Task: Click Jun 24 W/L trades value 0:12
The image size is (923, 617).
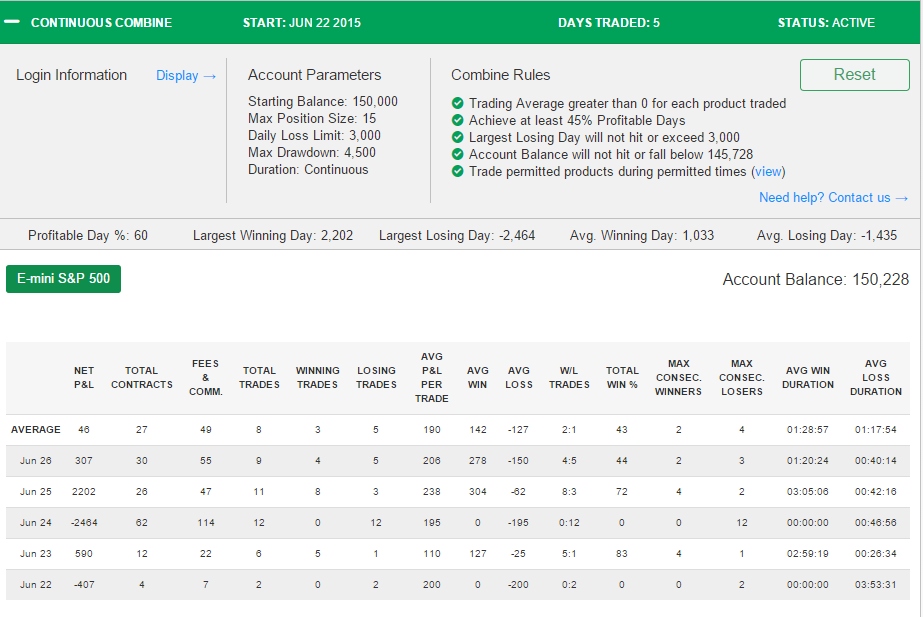Action: [x=569, y=523]
